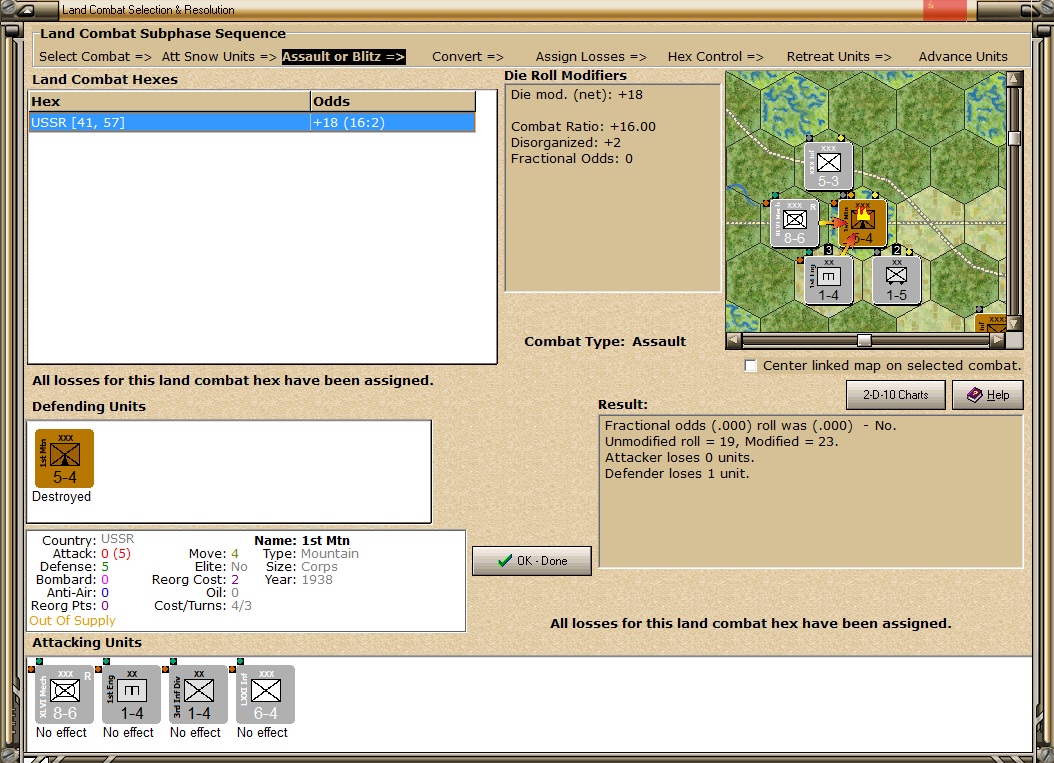Select the XLVI Mech 8-6 attacking unit
The height and width of the screenshot is (763, 1054).
[65, 694]
